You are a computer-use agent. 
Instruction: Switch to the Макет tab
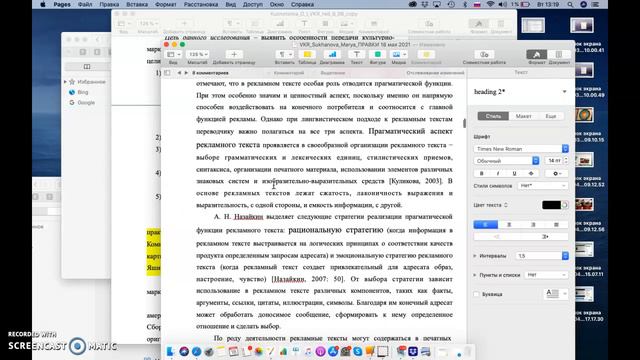click(x=523, y=116)
